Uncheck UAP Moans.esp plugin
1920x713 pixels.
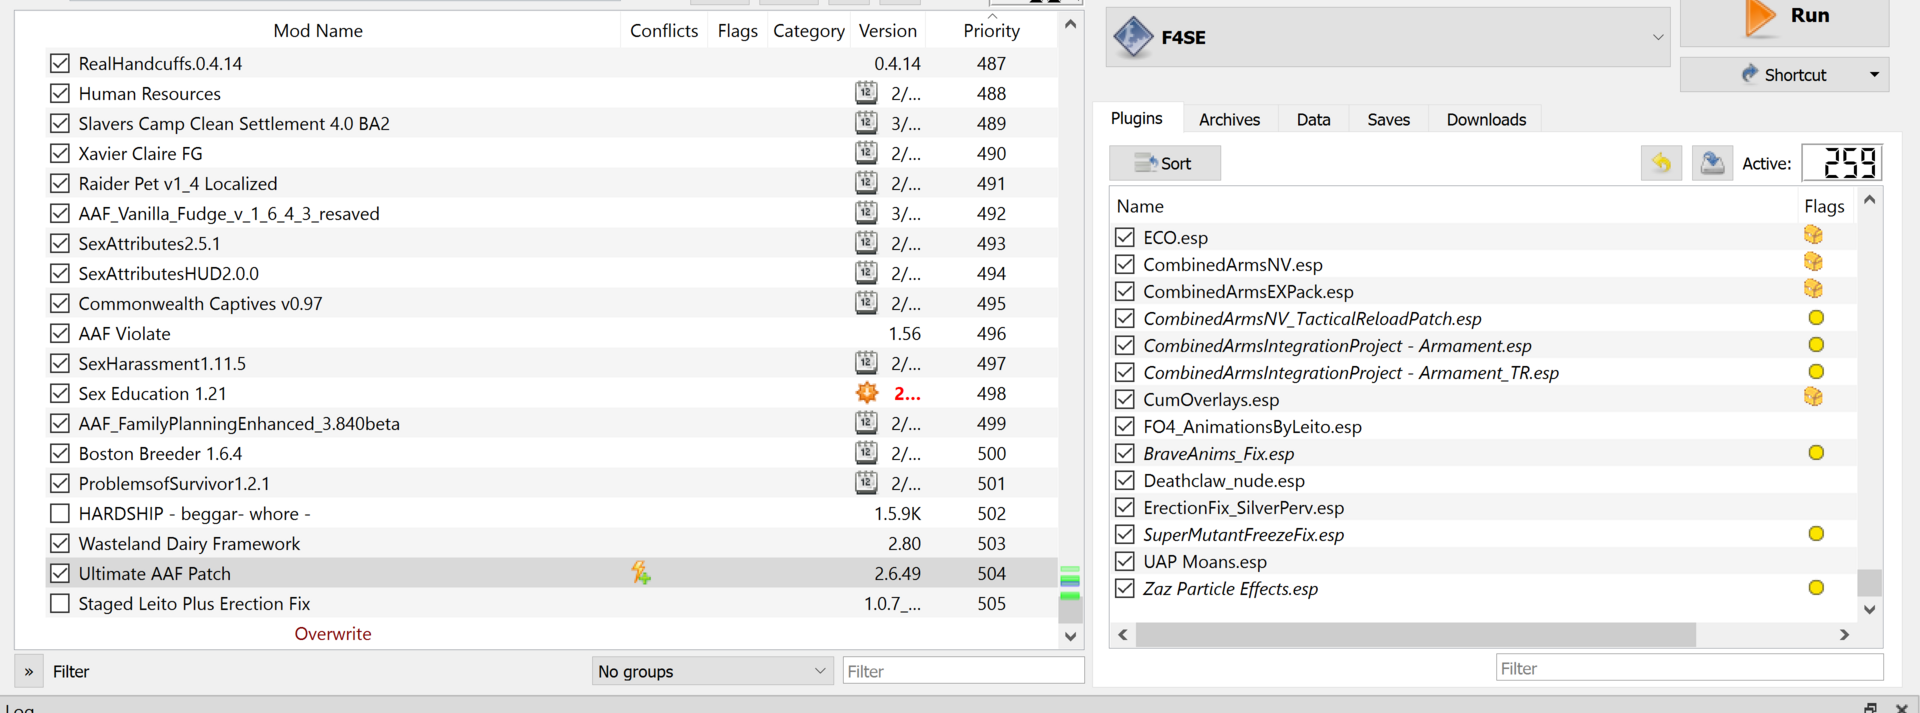pos(1125,561)
